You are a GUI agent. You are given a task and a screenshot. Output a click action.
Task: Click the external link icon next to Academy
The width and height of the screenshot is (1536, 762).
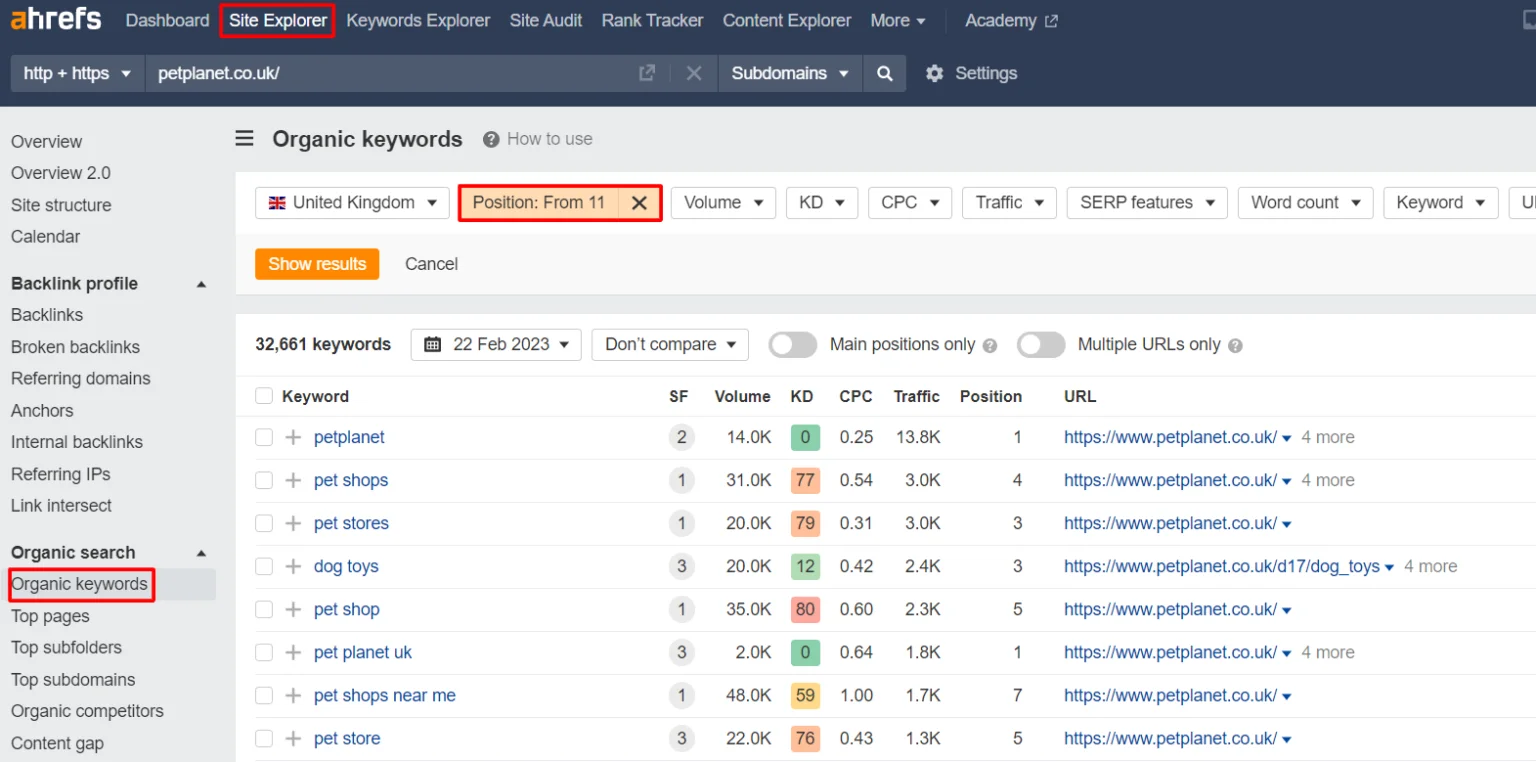(x=1051, y=21)
